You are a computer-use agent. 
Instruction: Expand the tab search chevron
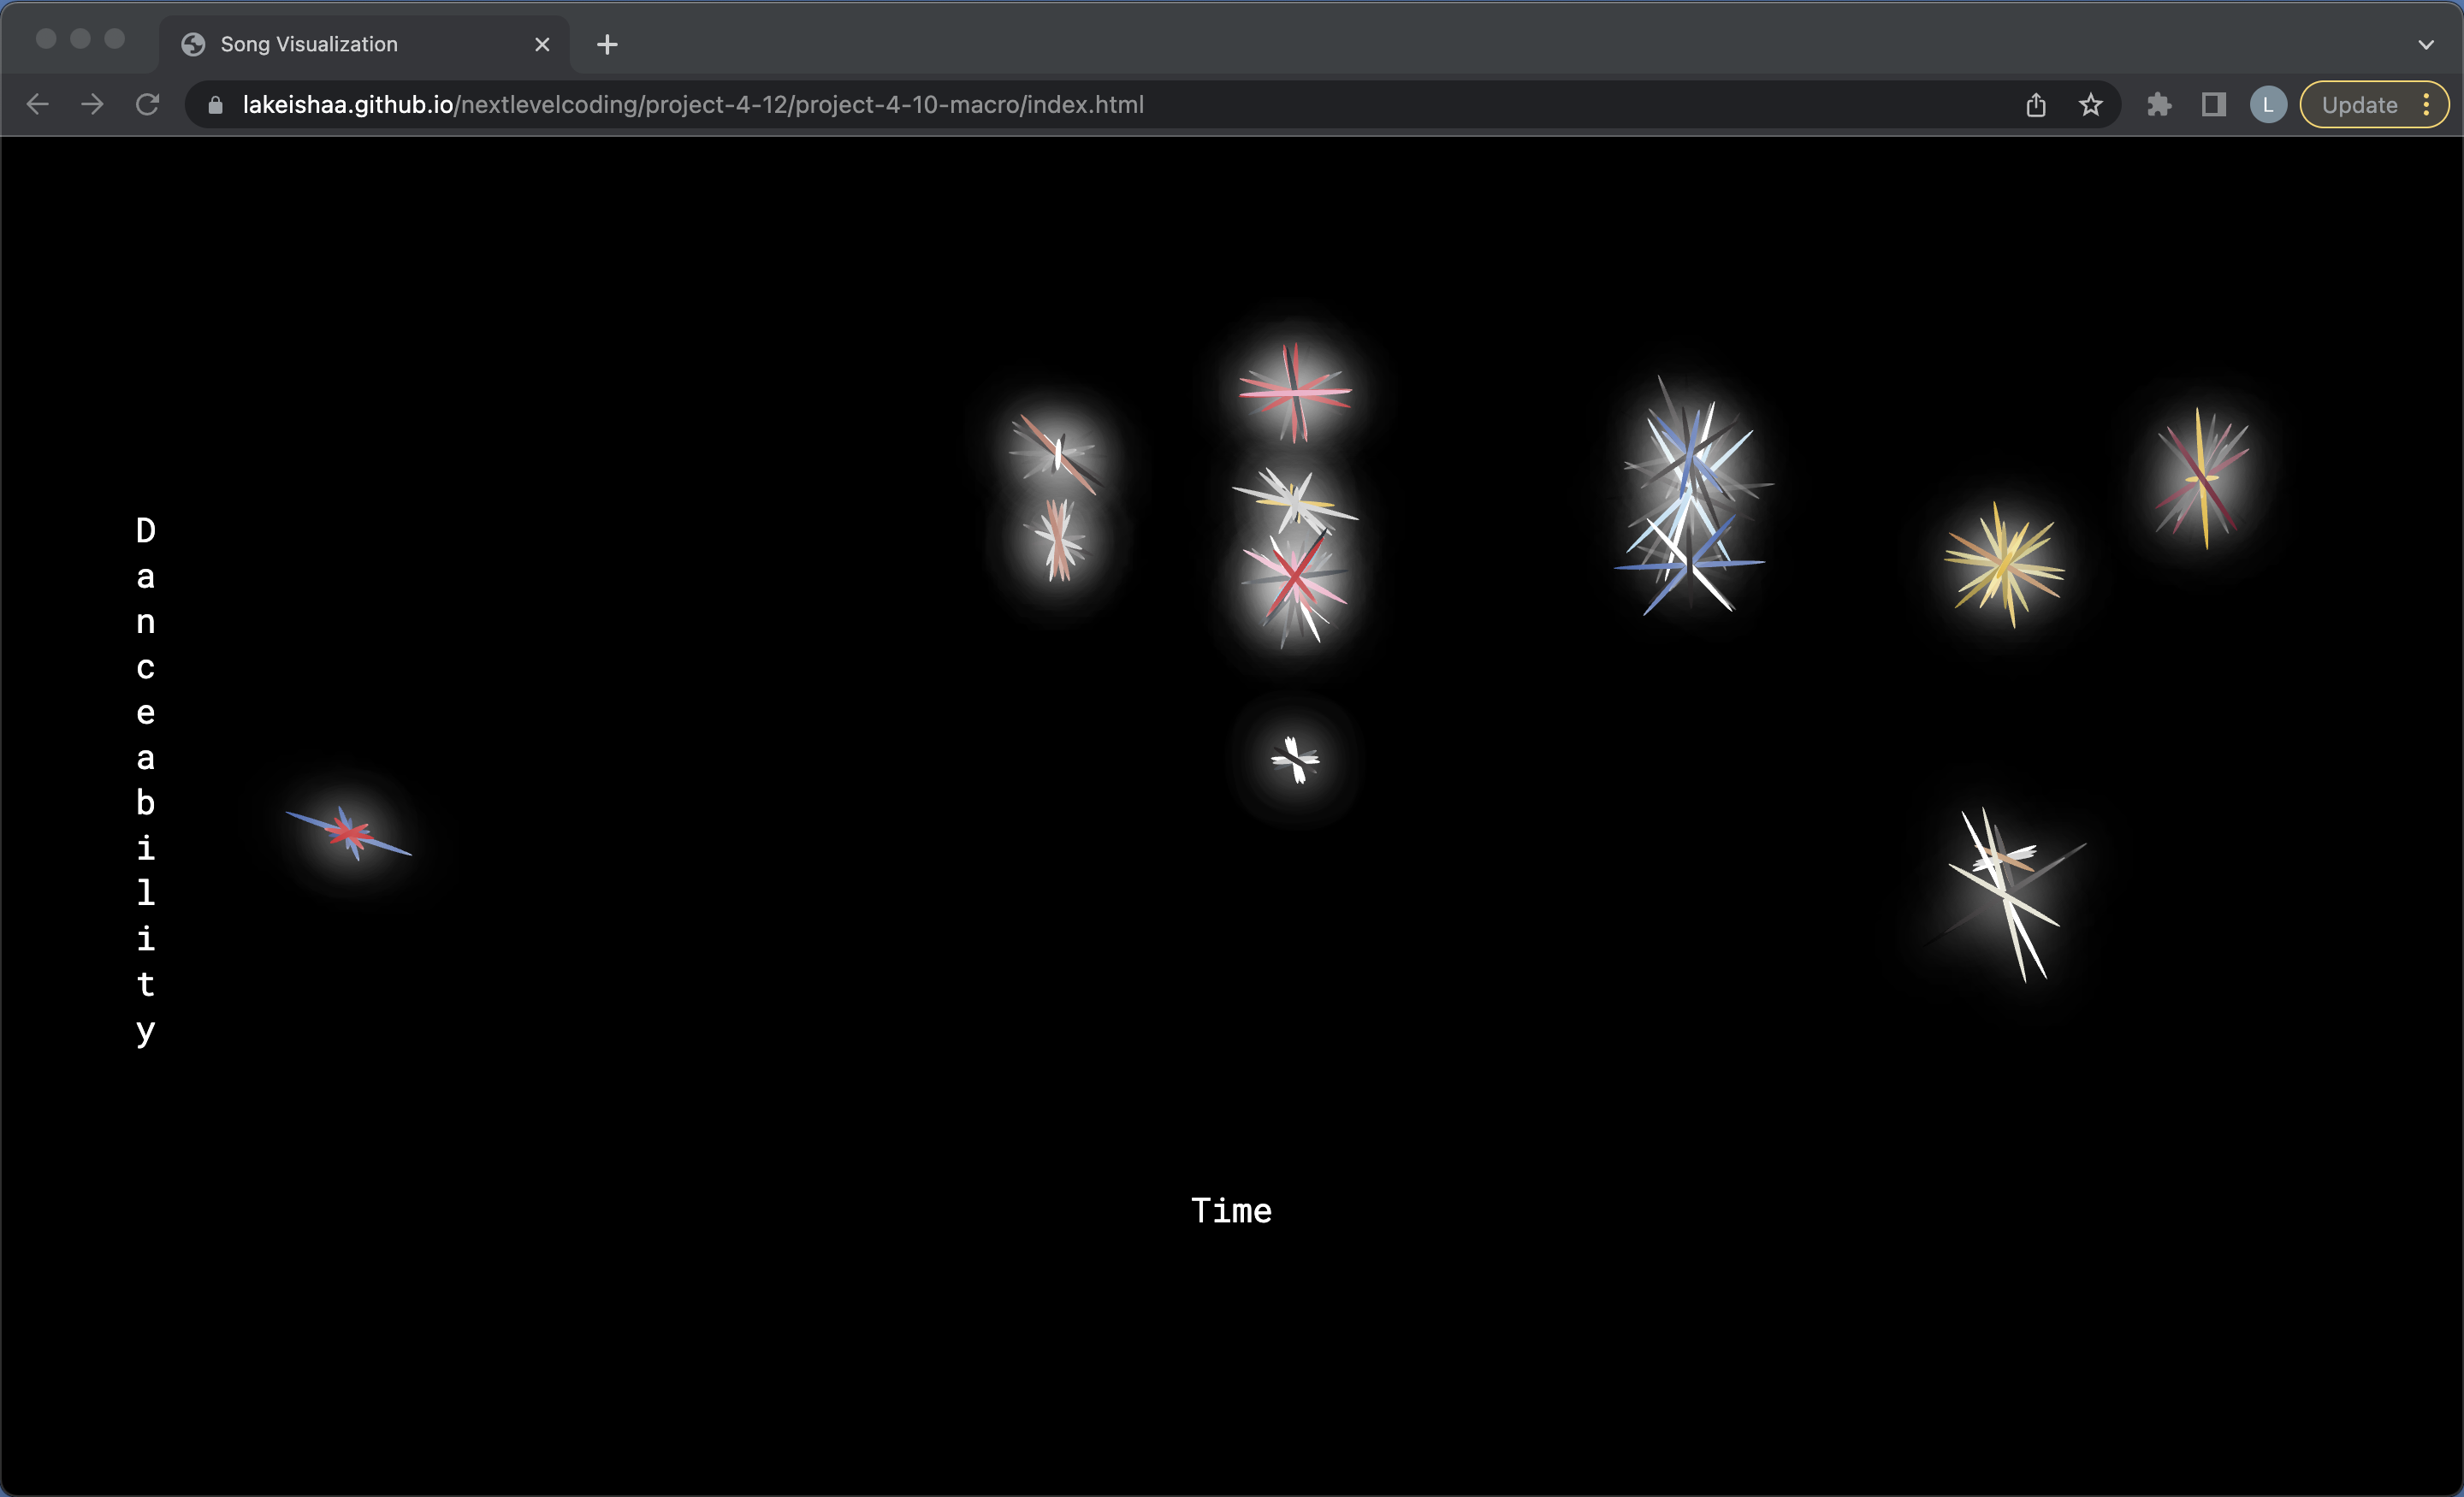click(2425, 44)
